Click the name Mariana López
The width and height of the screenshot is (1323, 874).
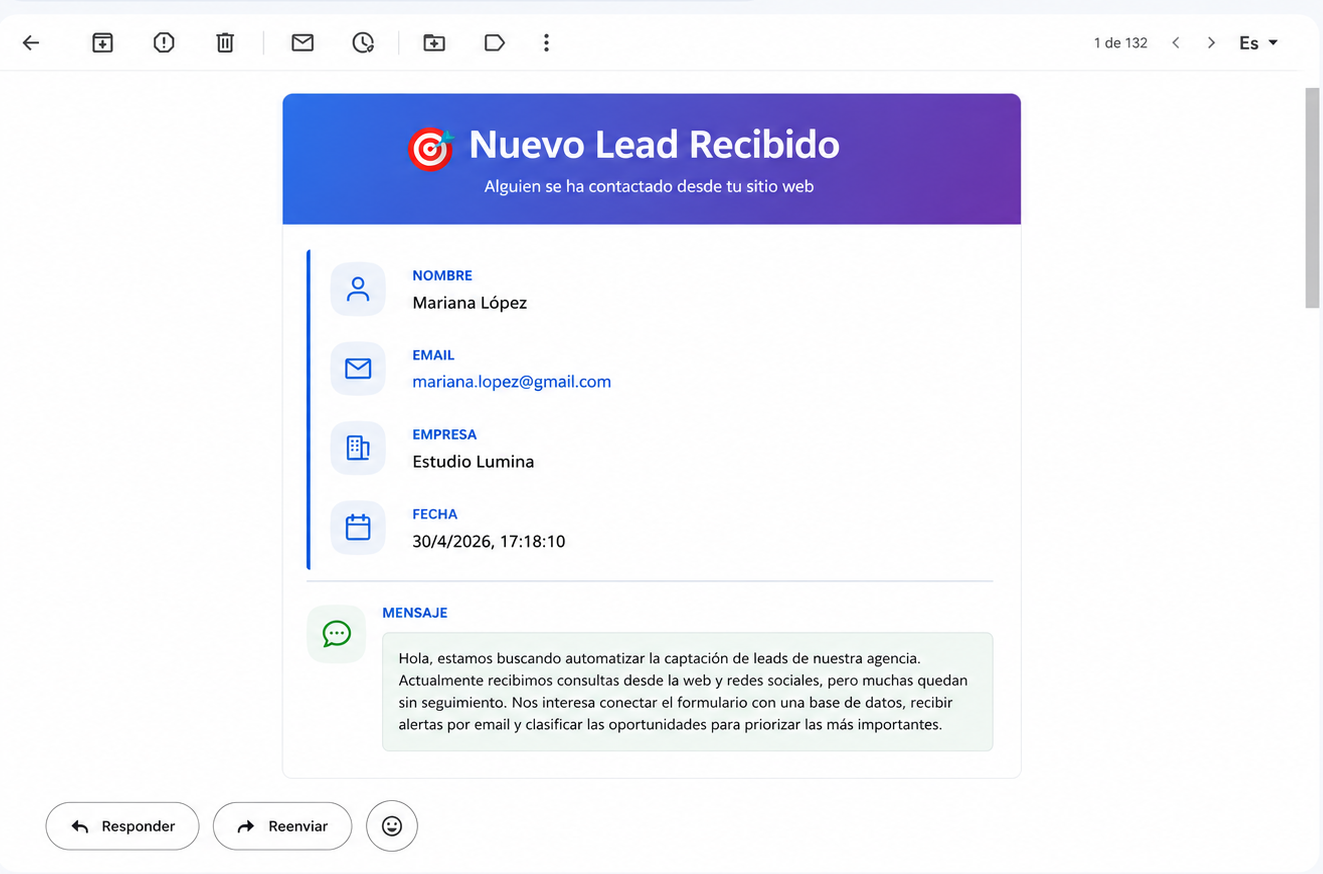[469, 303]
